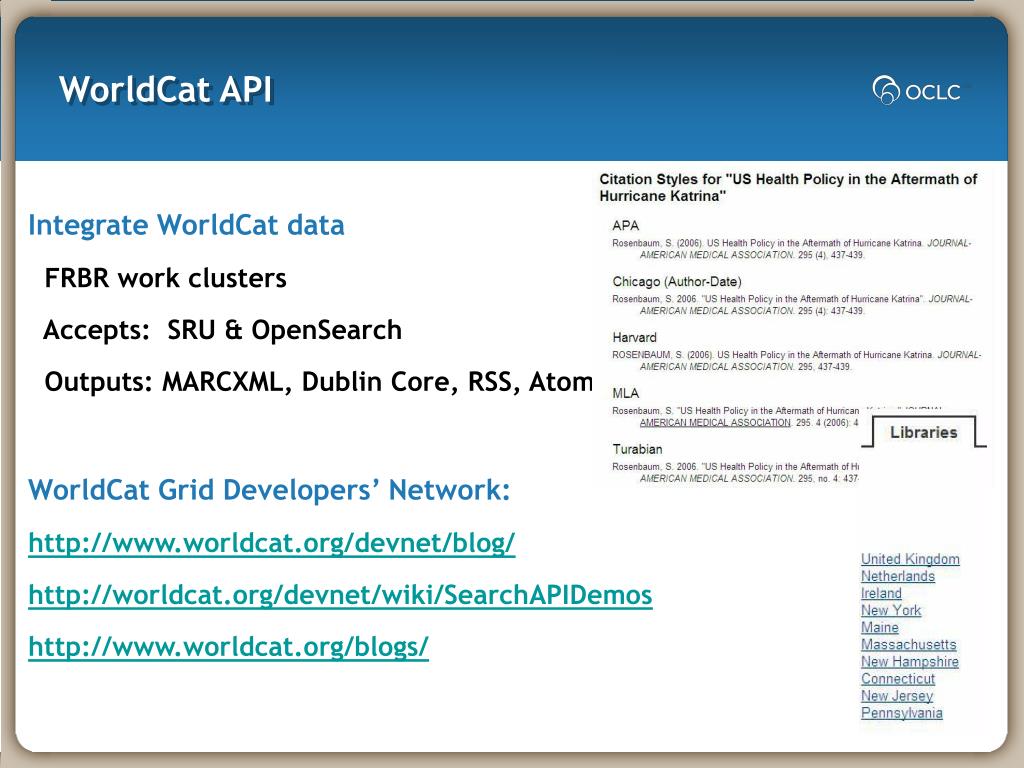Screen dimensions: 1024x768
Task: Click the OCLC logo
Action: coord(916,90)
